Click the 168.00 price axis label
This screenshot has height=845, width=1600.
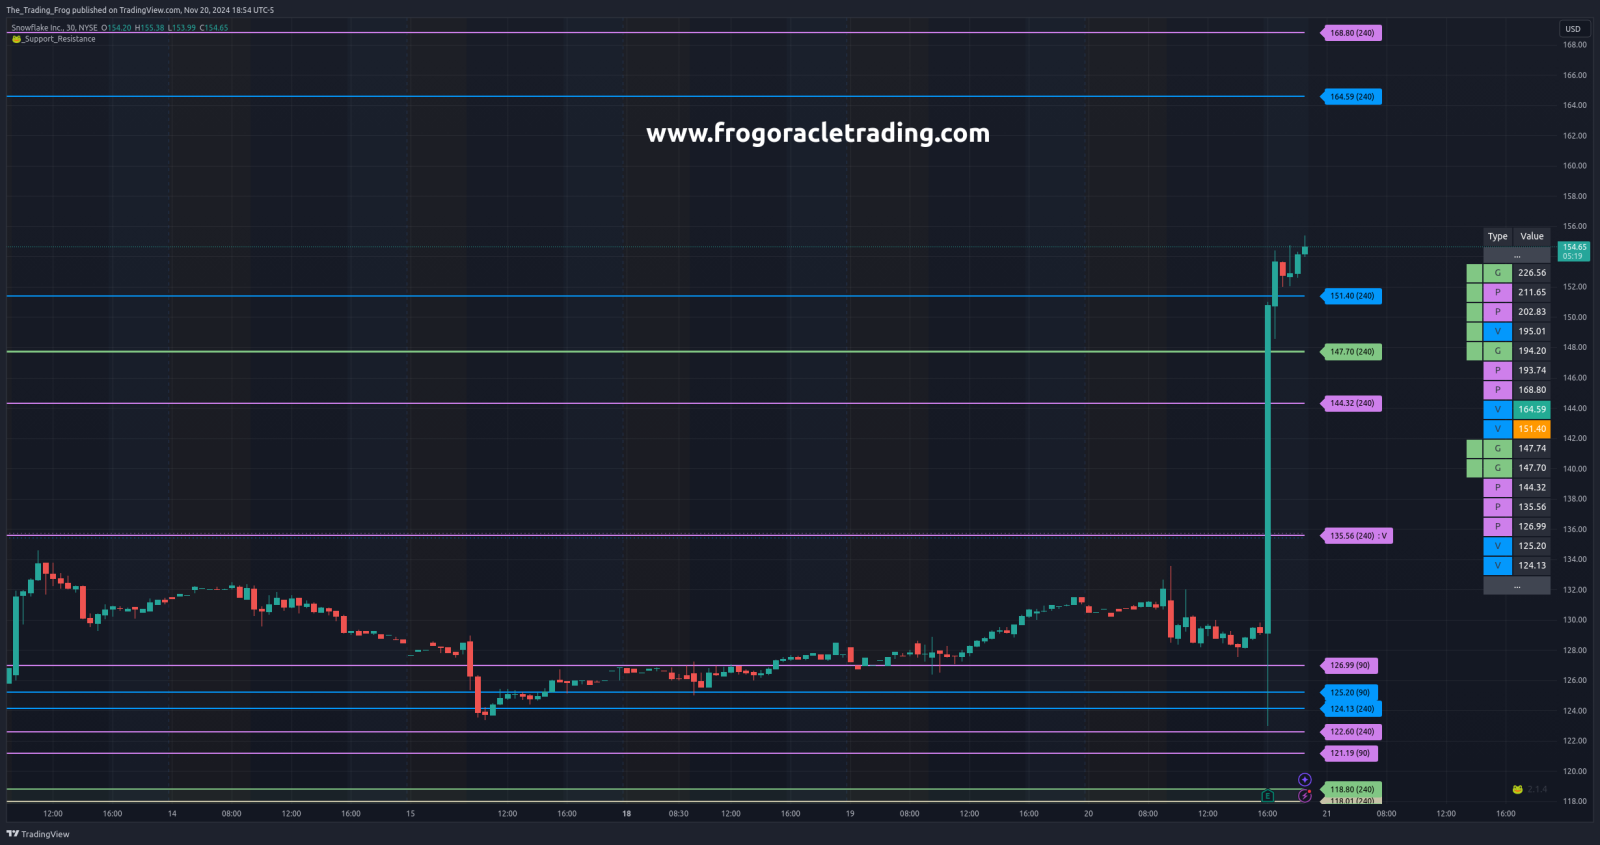(1574, 45)
